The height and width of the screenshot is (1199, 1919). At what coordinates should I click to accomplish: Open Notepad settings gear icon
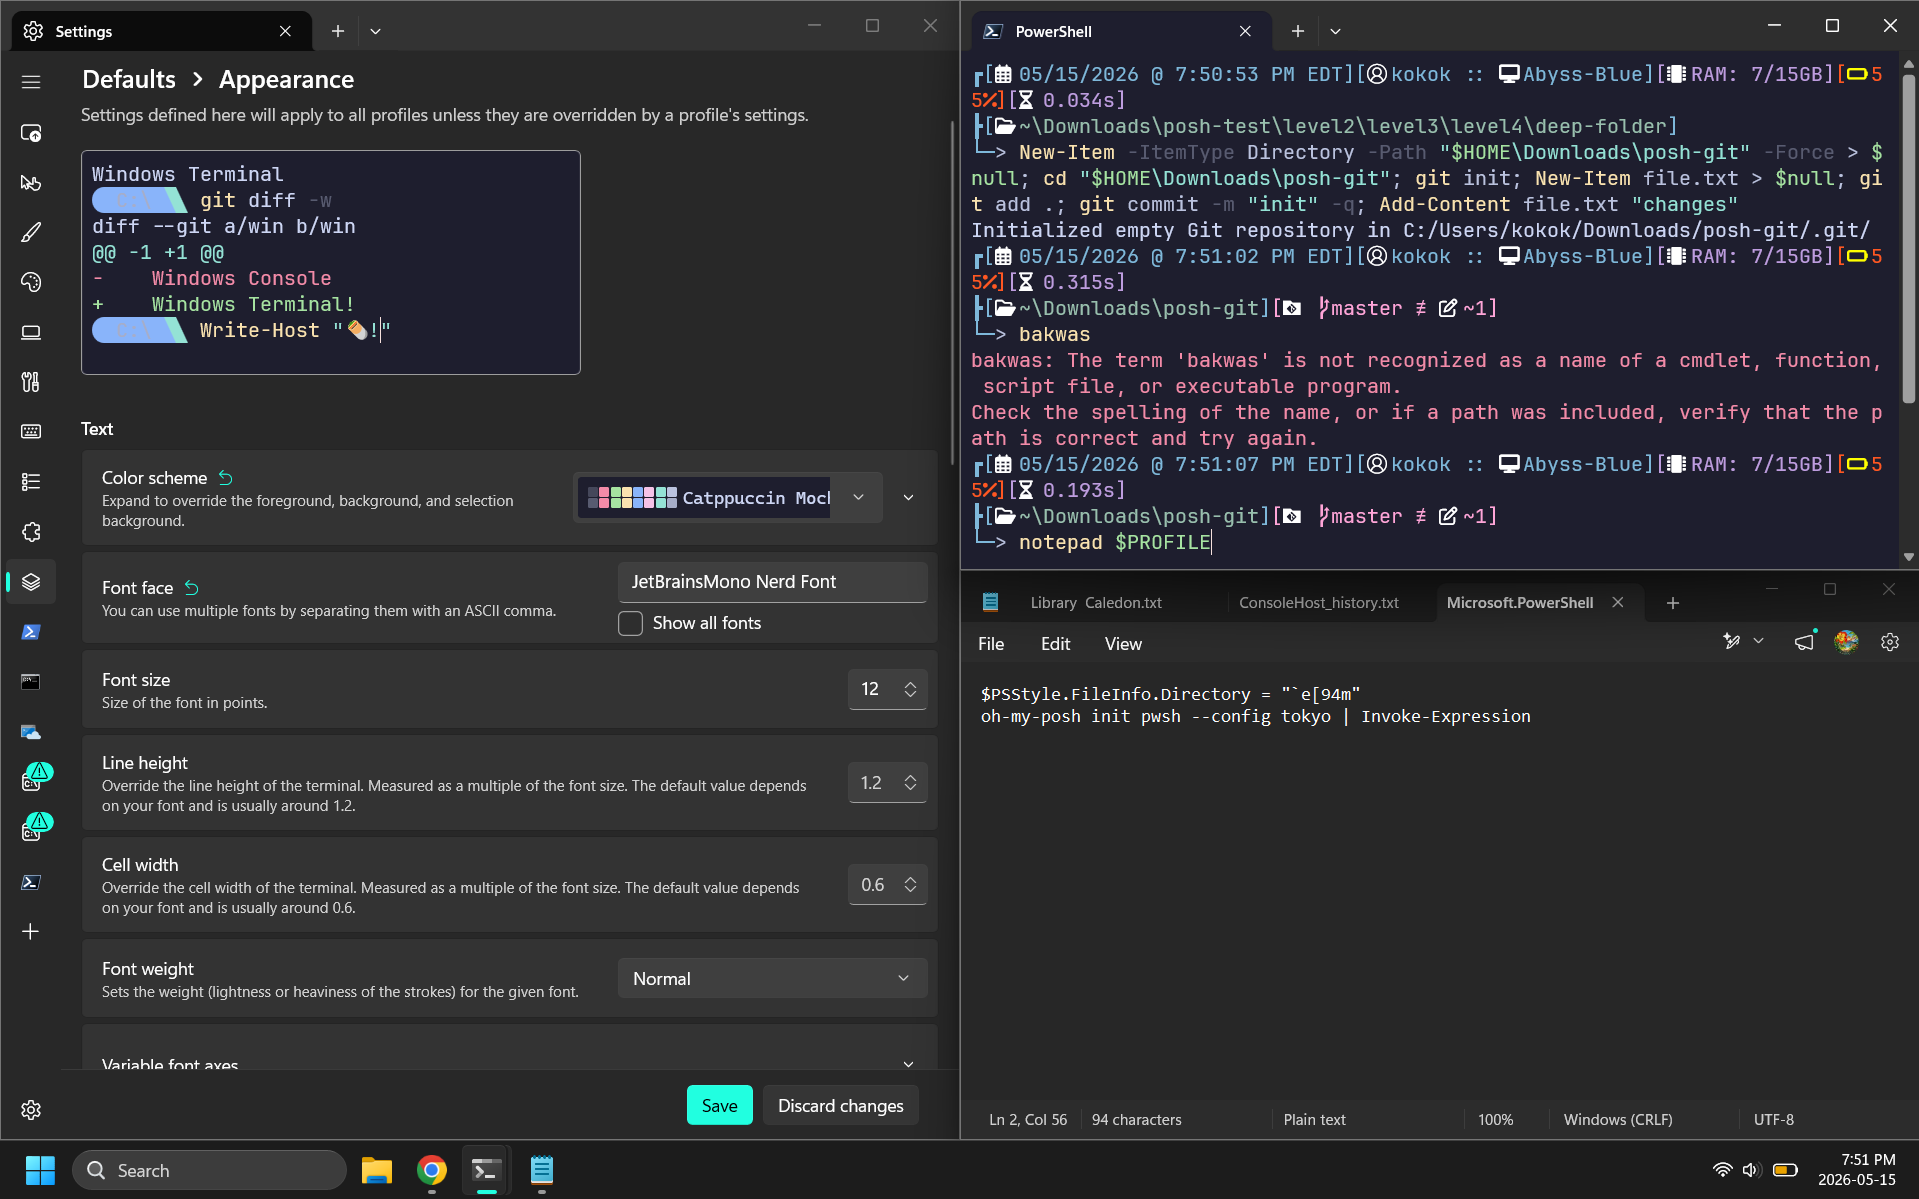(x=1890, y=643)
